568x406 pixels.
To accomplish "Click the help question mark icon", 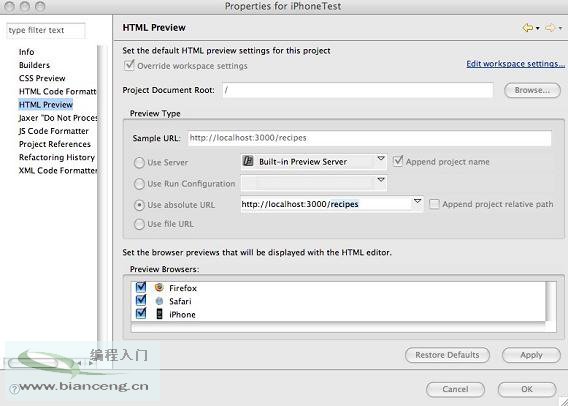I will tap(14, 389).
